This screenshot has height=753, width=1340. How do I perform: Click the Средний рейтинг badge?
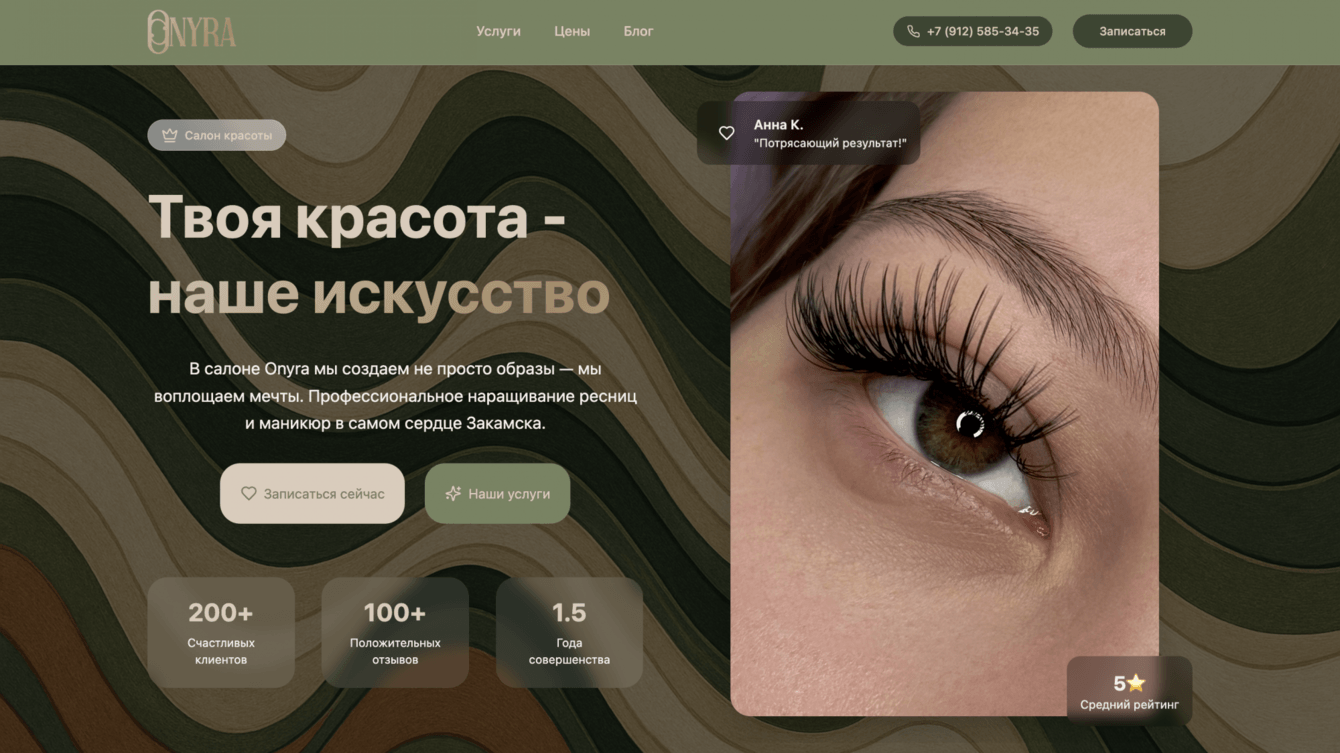1128,689
